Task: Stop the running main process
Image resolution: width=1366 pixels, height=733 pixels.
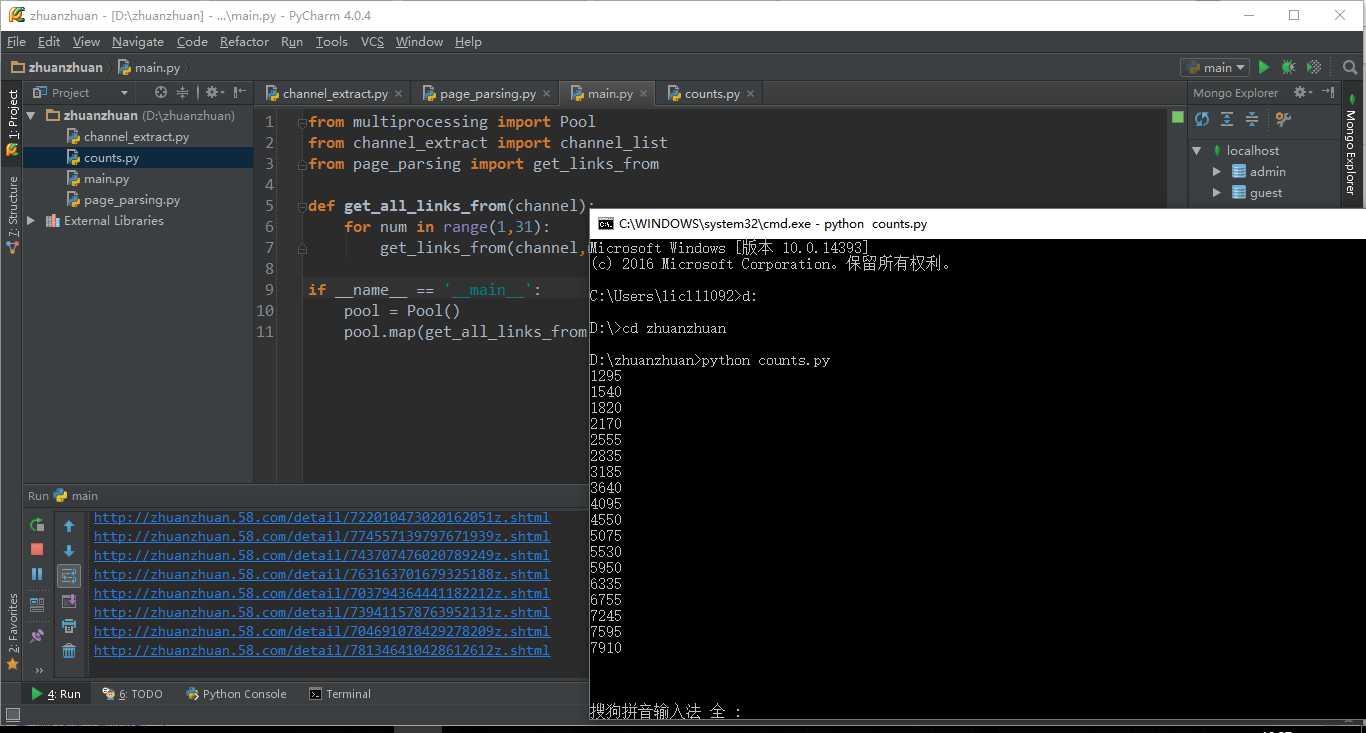Action: (x=37, y=549)
